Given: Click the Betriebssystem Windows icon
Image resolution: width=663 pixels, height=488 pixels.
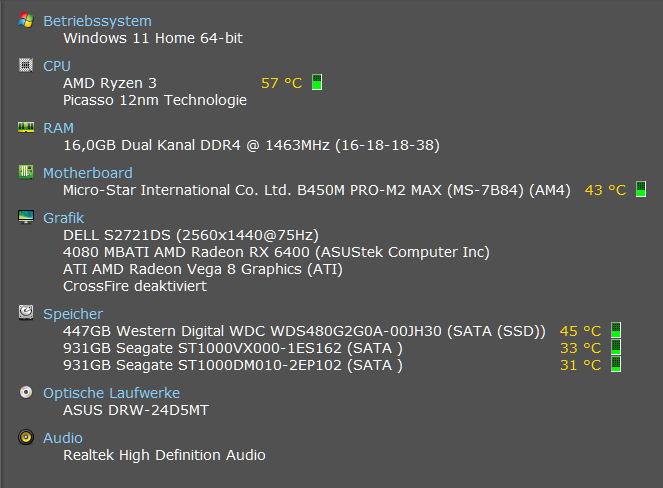Looking at the screenshot, I should 25,20.
